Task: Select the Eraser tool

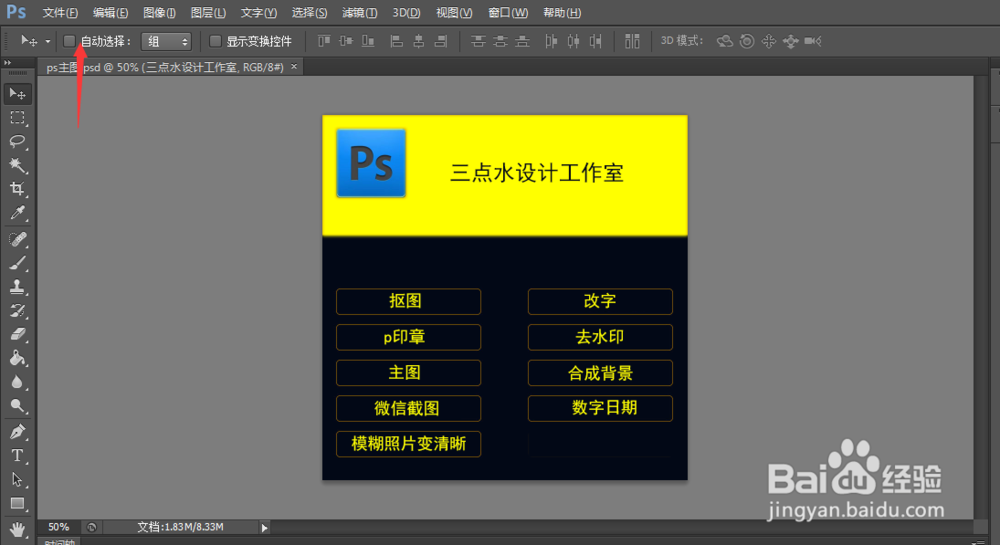Action: coord(17,334)
